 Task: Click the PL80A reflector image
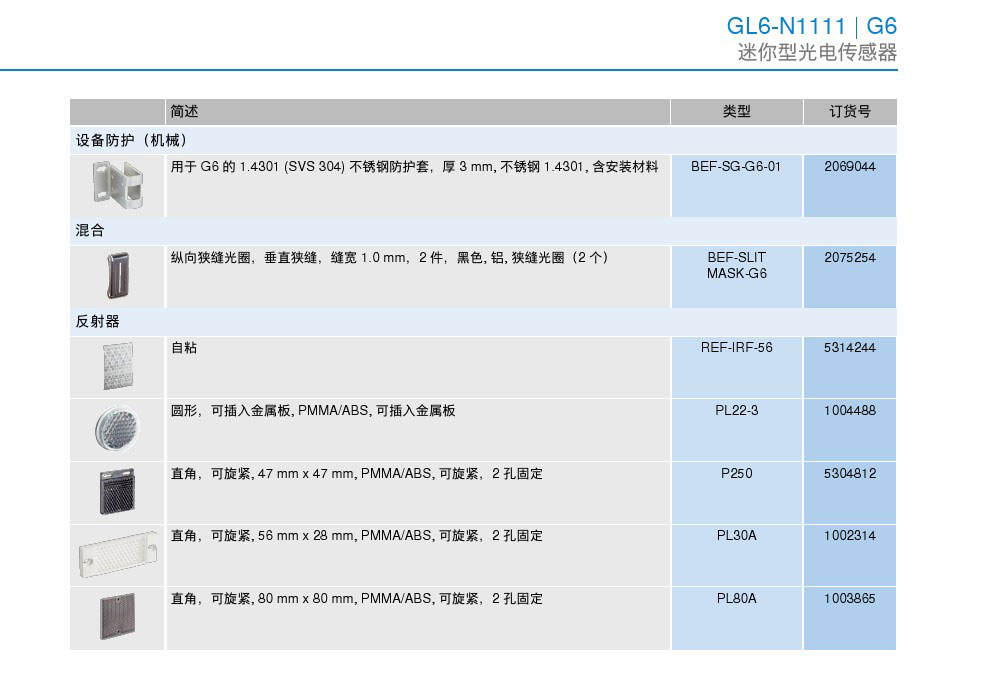coord(118,617)
